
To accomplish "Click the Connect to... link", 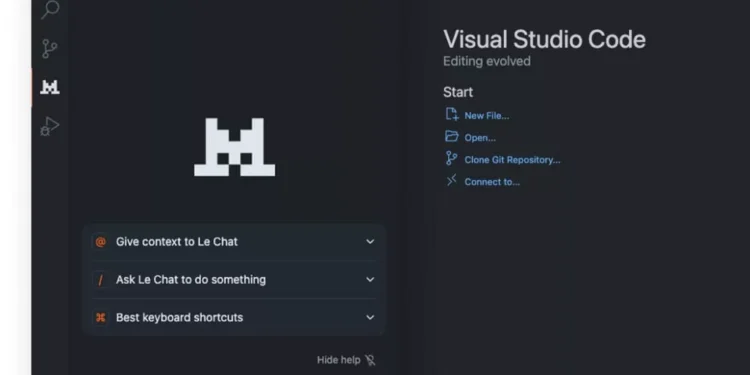I will point(492,182).
